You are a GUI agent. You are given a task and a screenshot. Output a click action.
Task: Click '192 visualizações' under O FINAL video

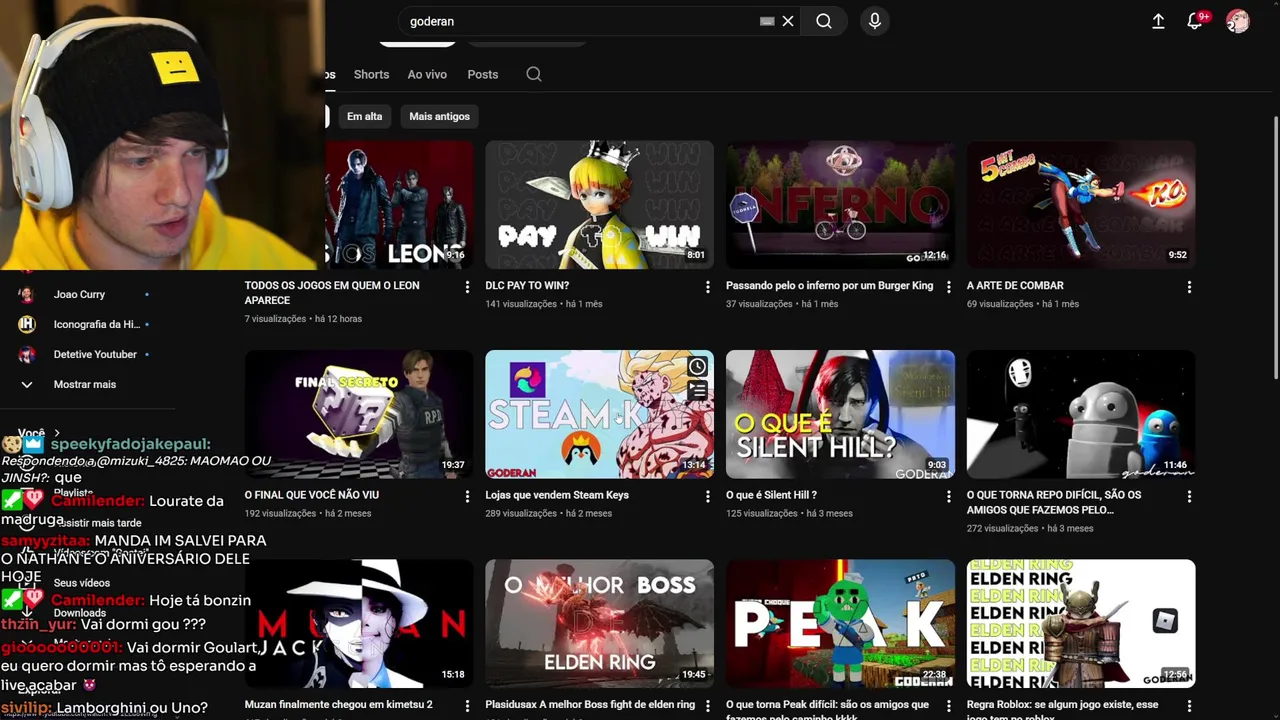[280, 513]
